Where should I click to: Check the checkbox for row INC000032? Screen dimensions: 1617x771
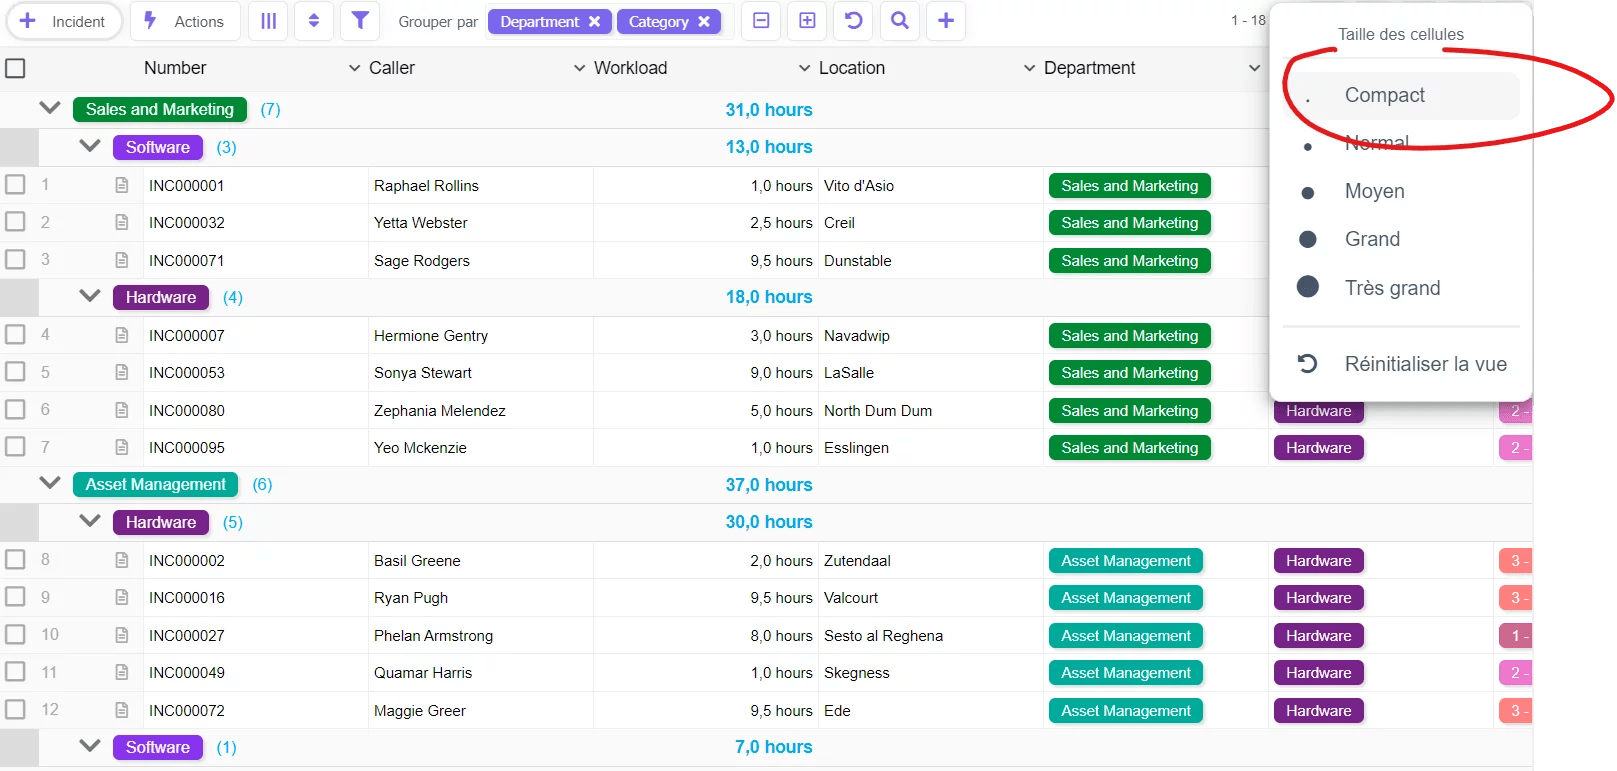point(15,222)
